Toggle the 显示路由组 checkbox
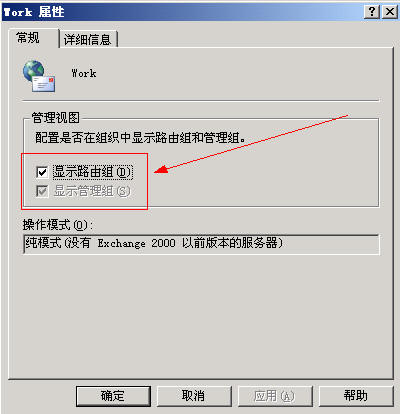Screen dimensions: 400x414 [x=42, y=172]
